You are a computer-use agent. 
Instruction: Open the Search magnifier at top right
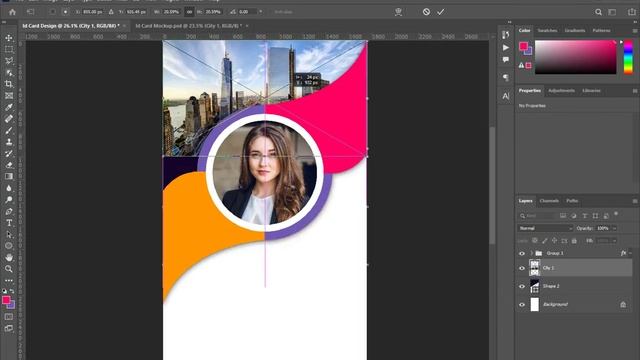598,12
